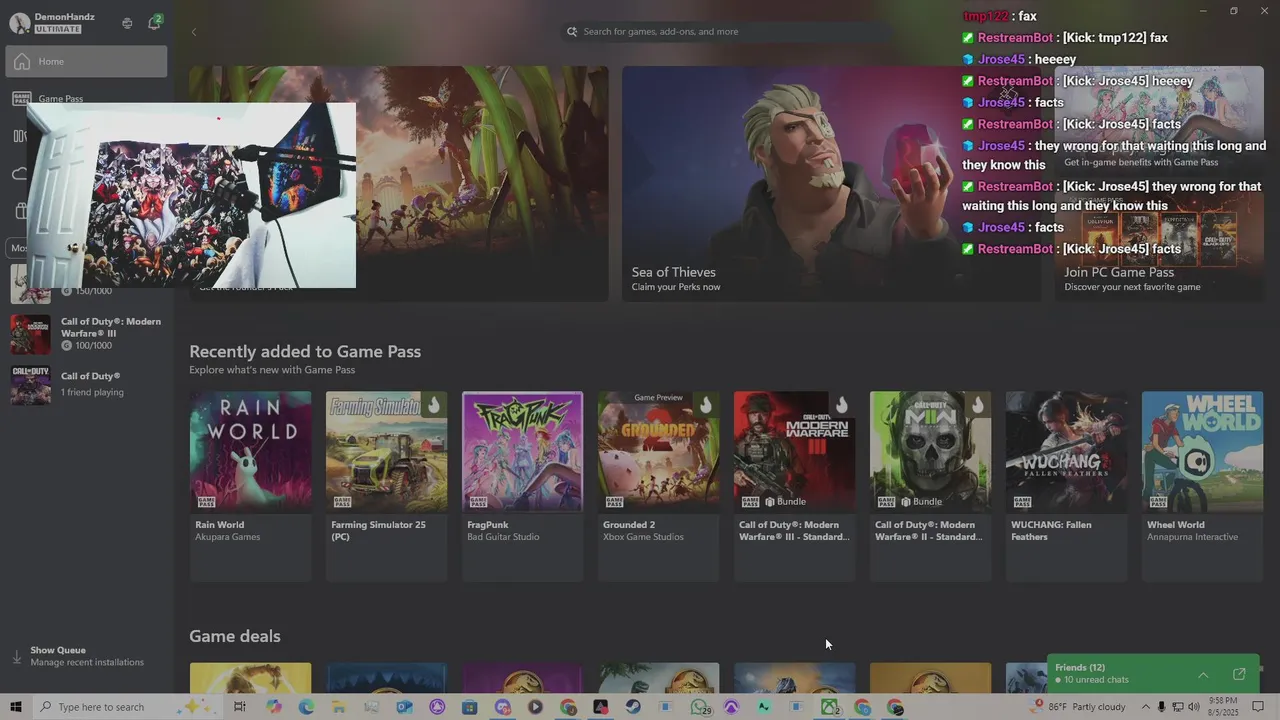Open Call of Duty sidebar entry

tap(88, 384)
